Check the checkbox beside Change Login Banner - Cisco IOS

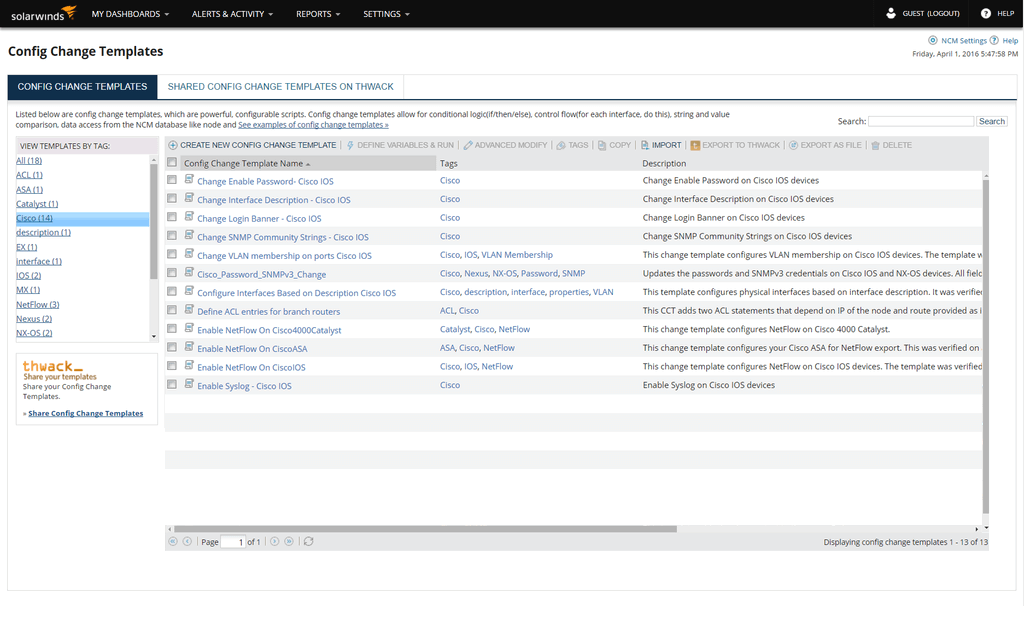(x=173, y=217)
